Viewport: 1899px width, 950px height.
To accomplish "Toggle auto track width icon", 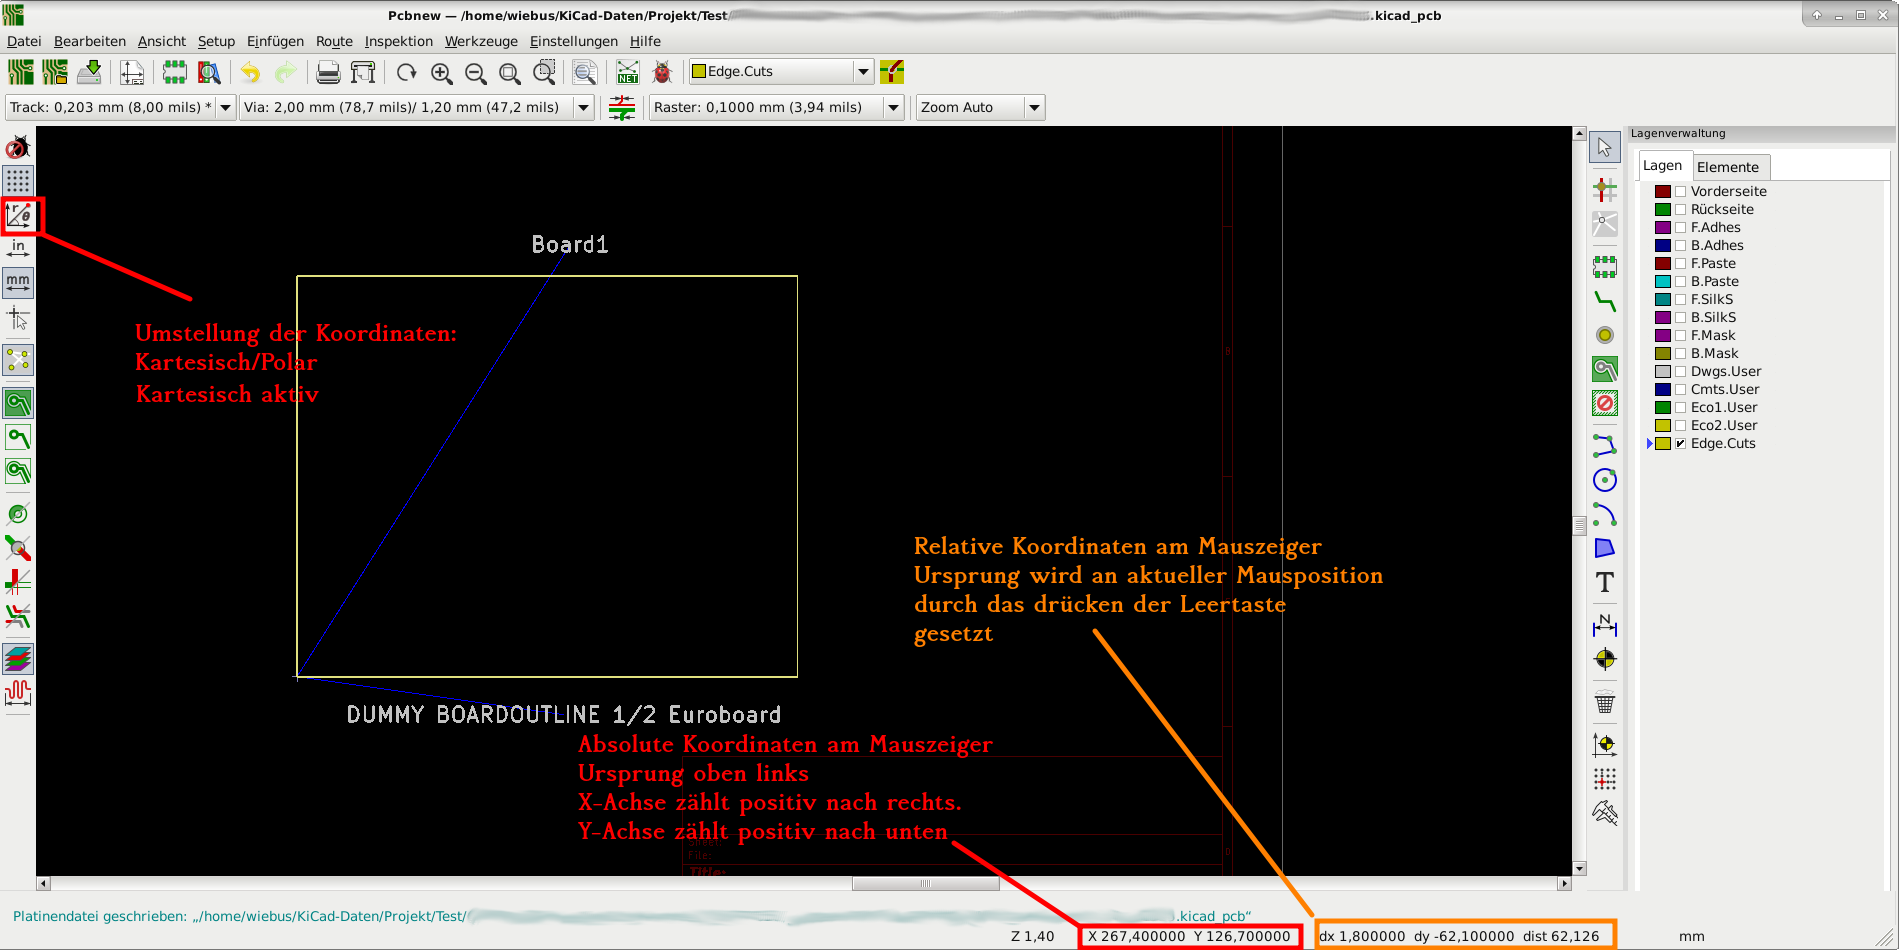I will click(x=622, y=107).
